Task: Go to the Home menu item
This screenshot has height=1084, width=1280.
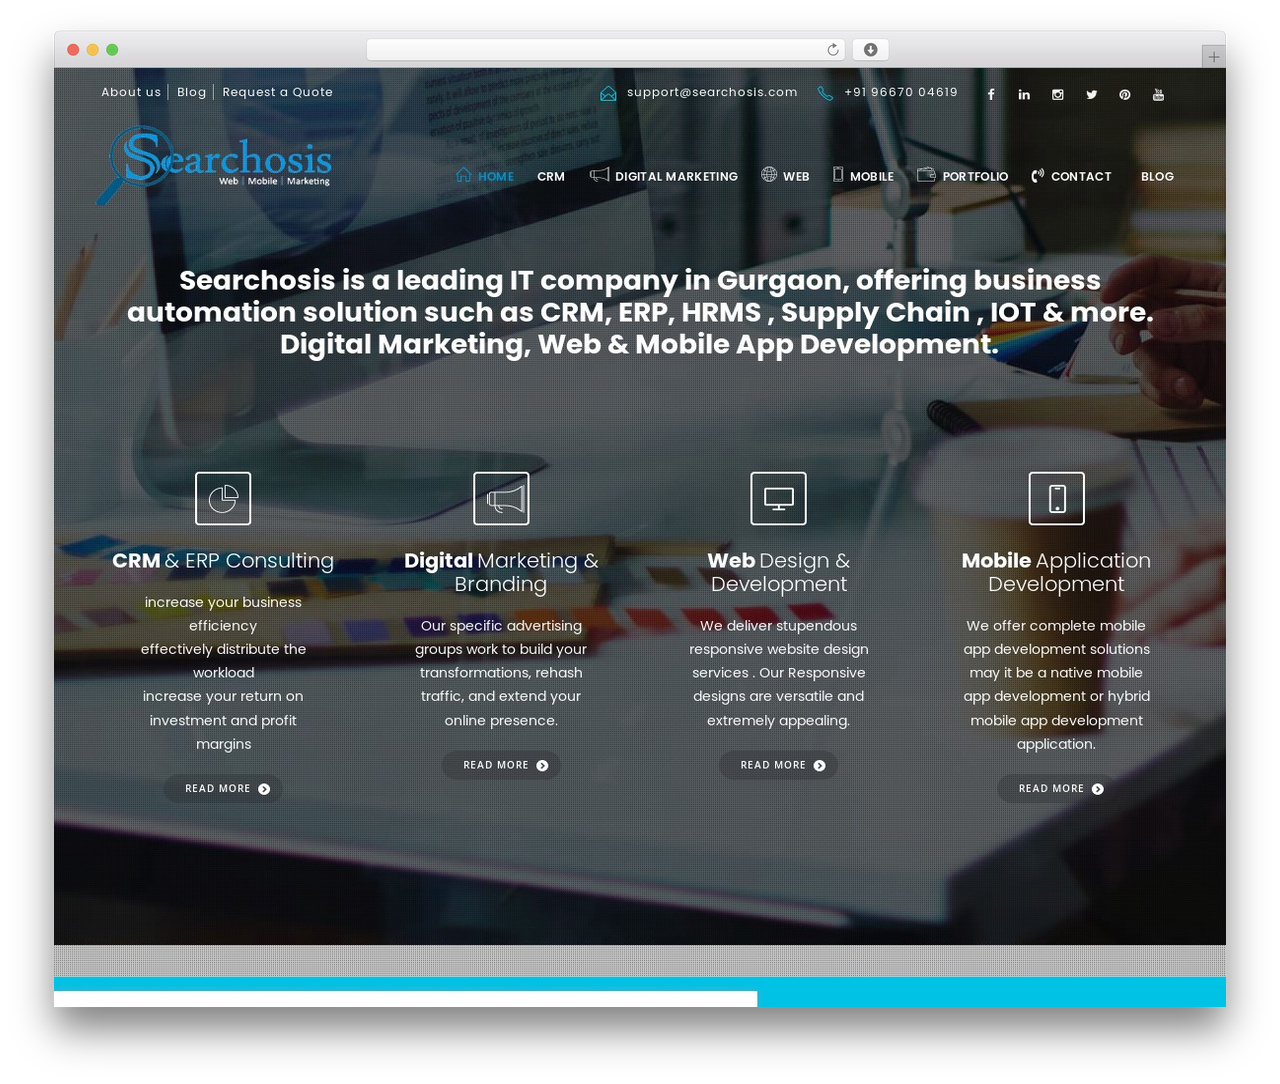Action: (x=485, y=176)
